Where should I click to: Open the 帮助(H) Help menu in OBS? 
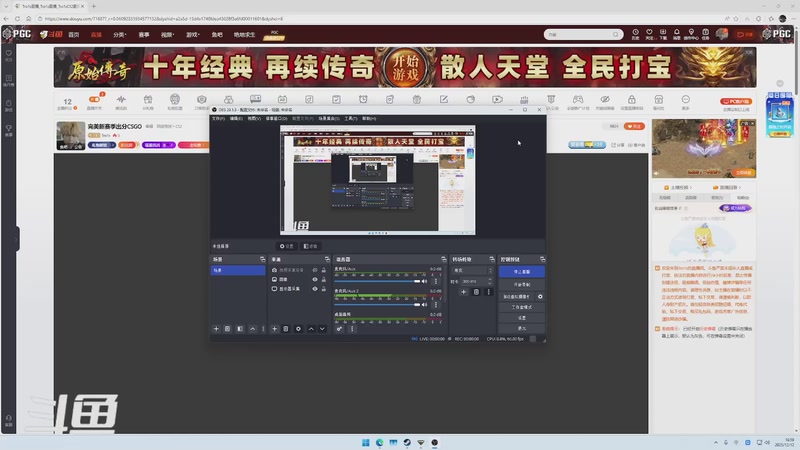[369, 118]
